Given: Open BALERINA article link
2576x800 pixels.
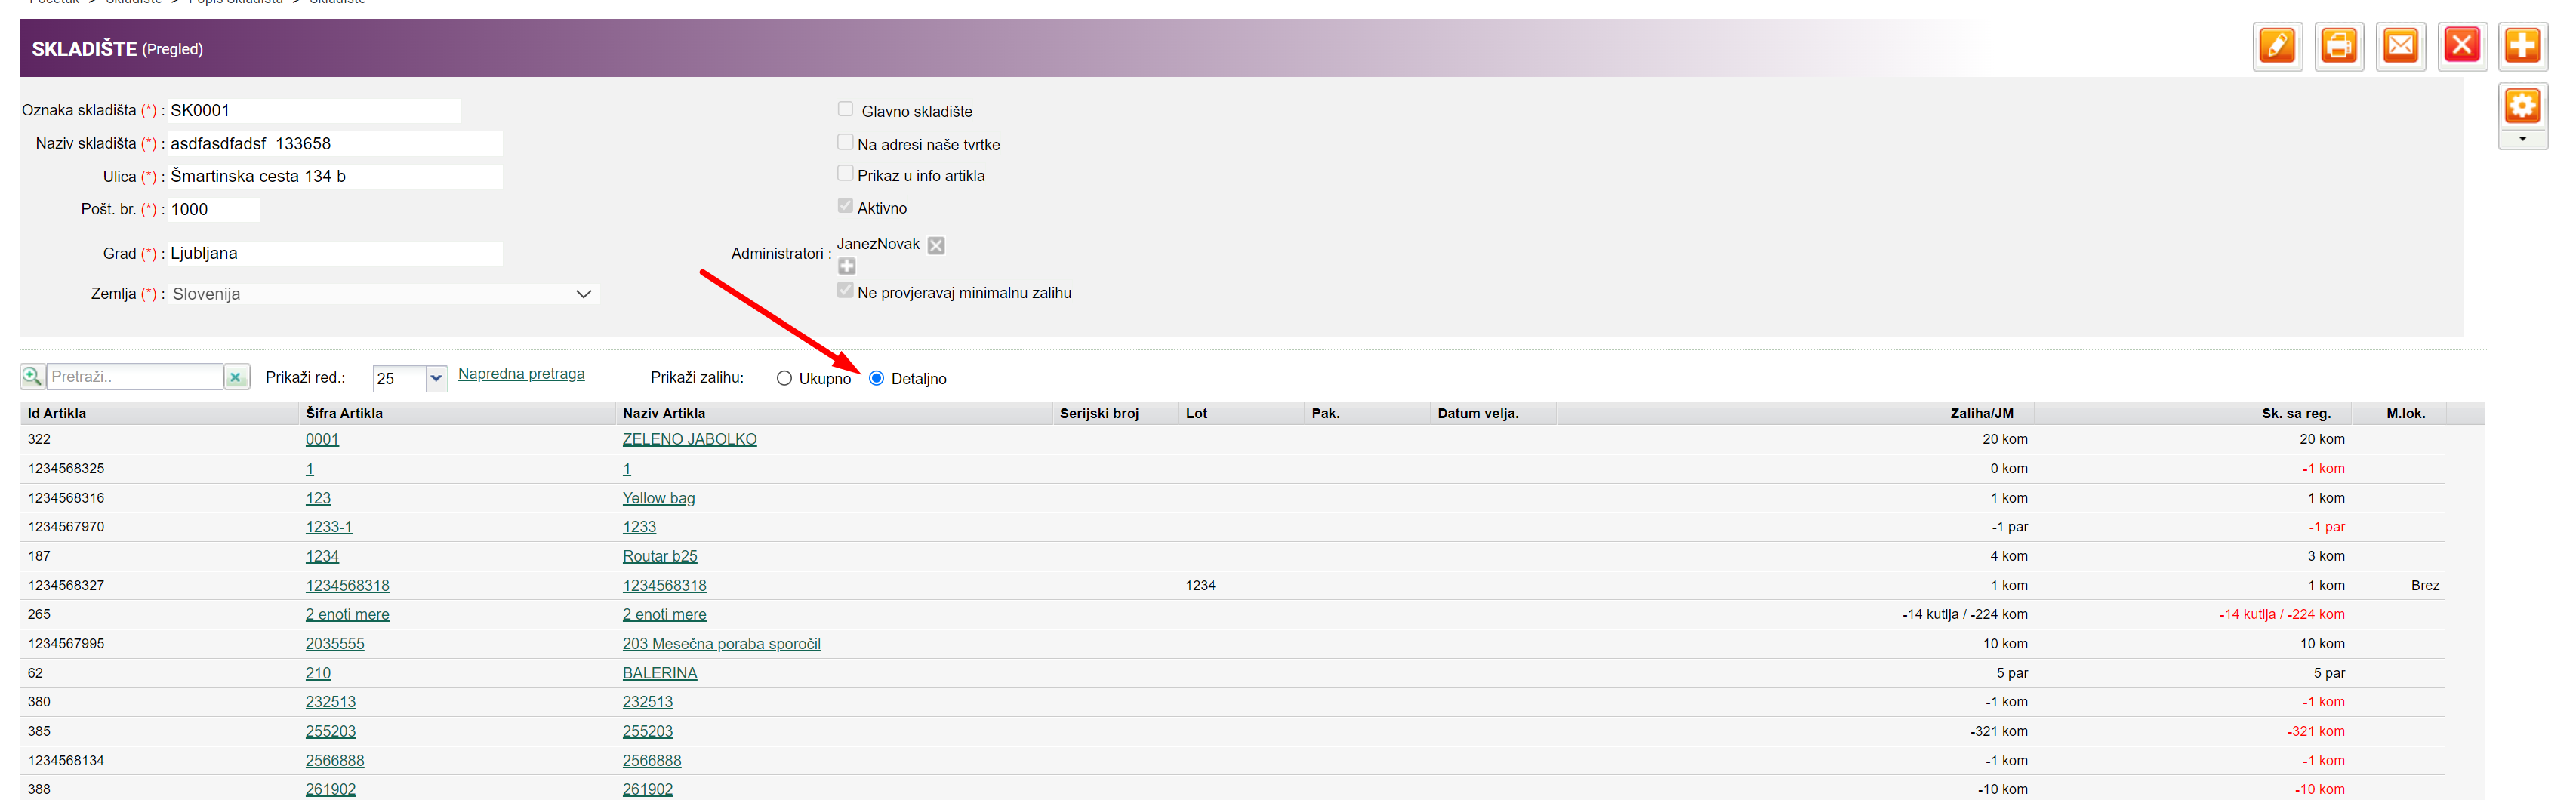Looking at the screenshot, I should click(660, 673).
